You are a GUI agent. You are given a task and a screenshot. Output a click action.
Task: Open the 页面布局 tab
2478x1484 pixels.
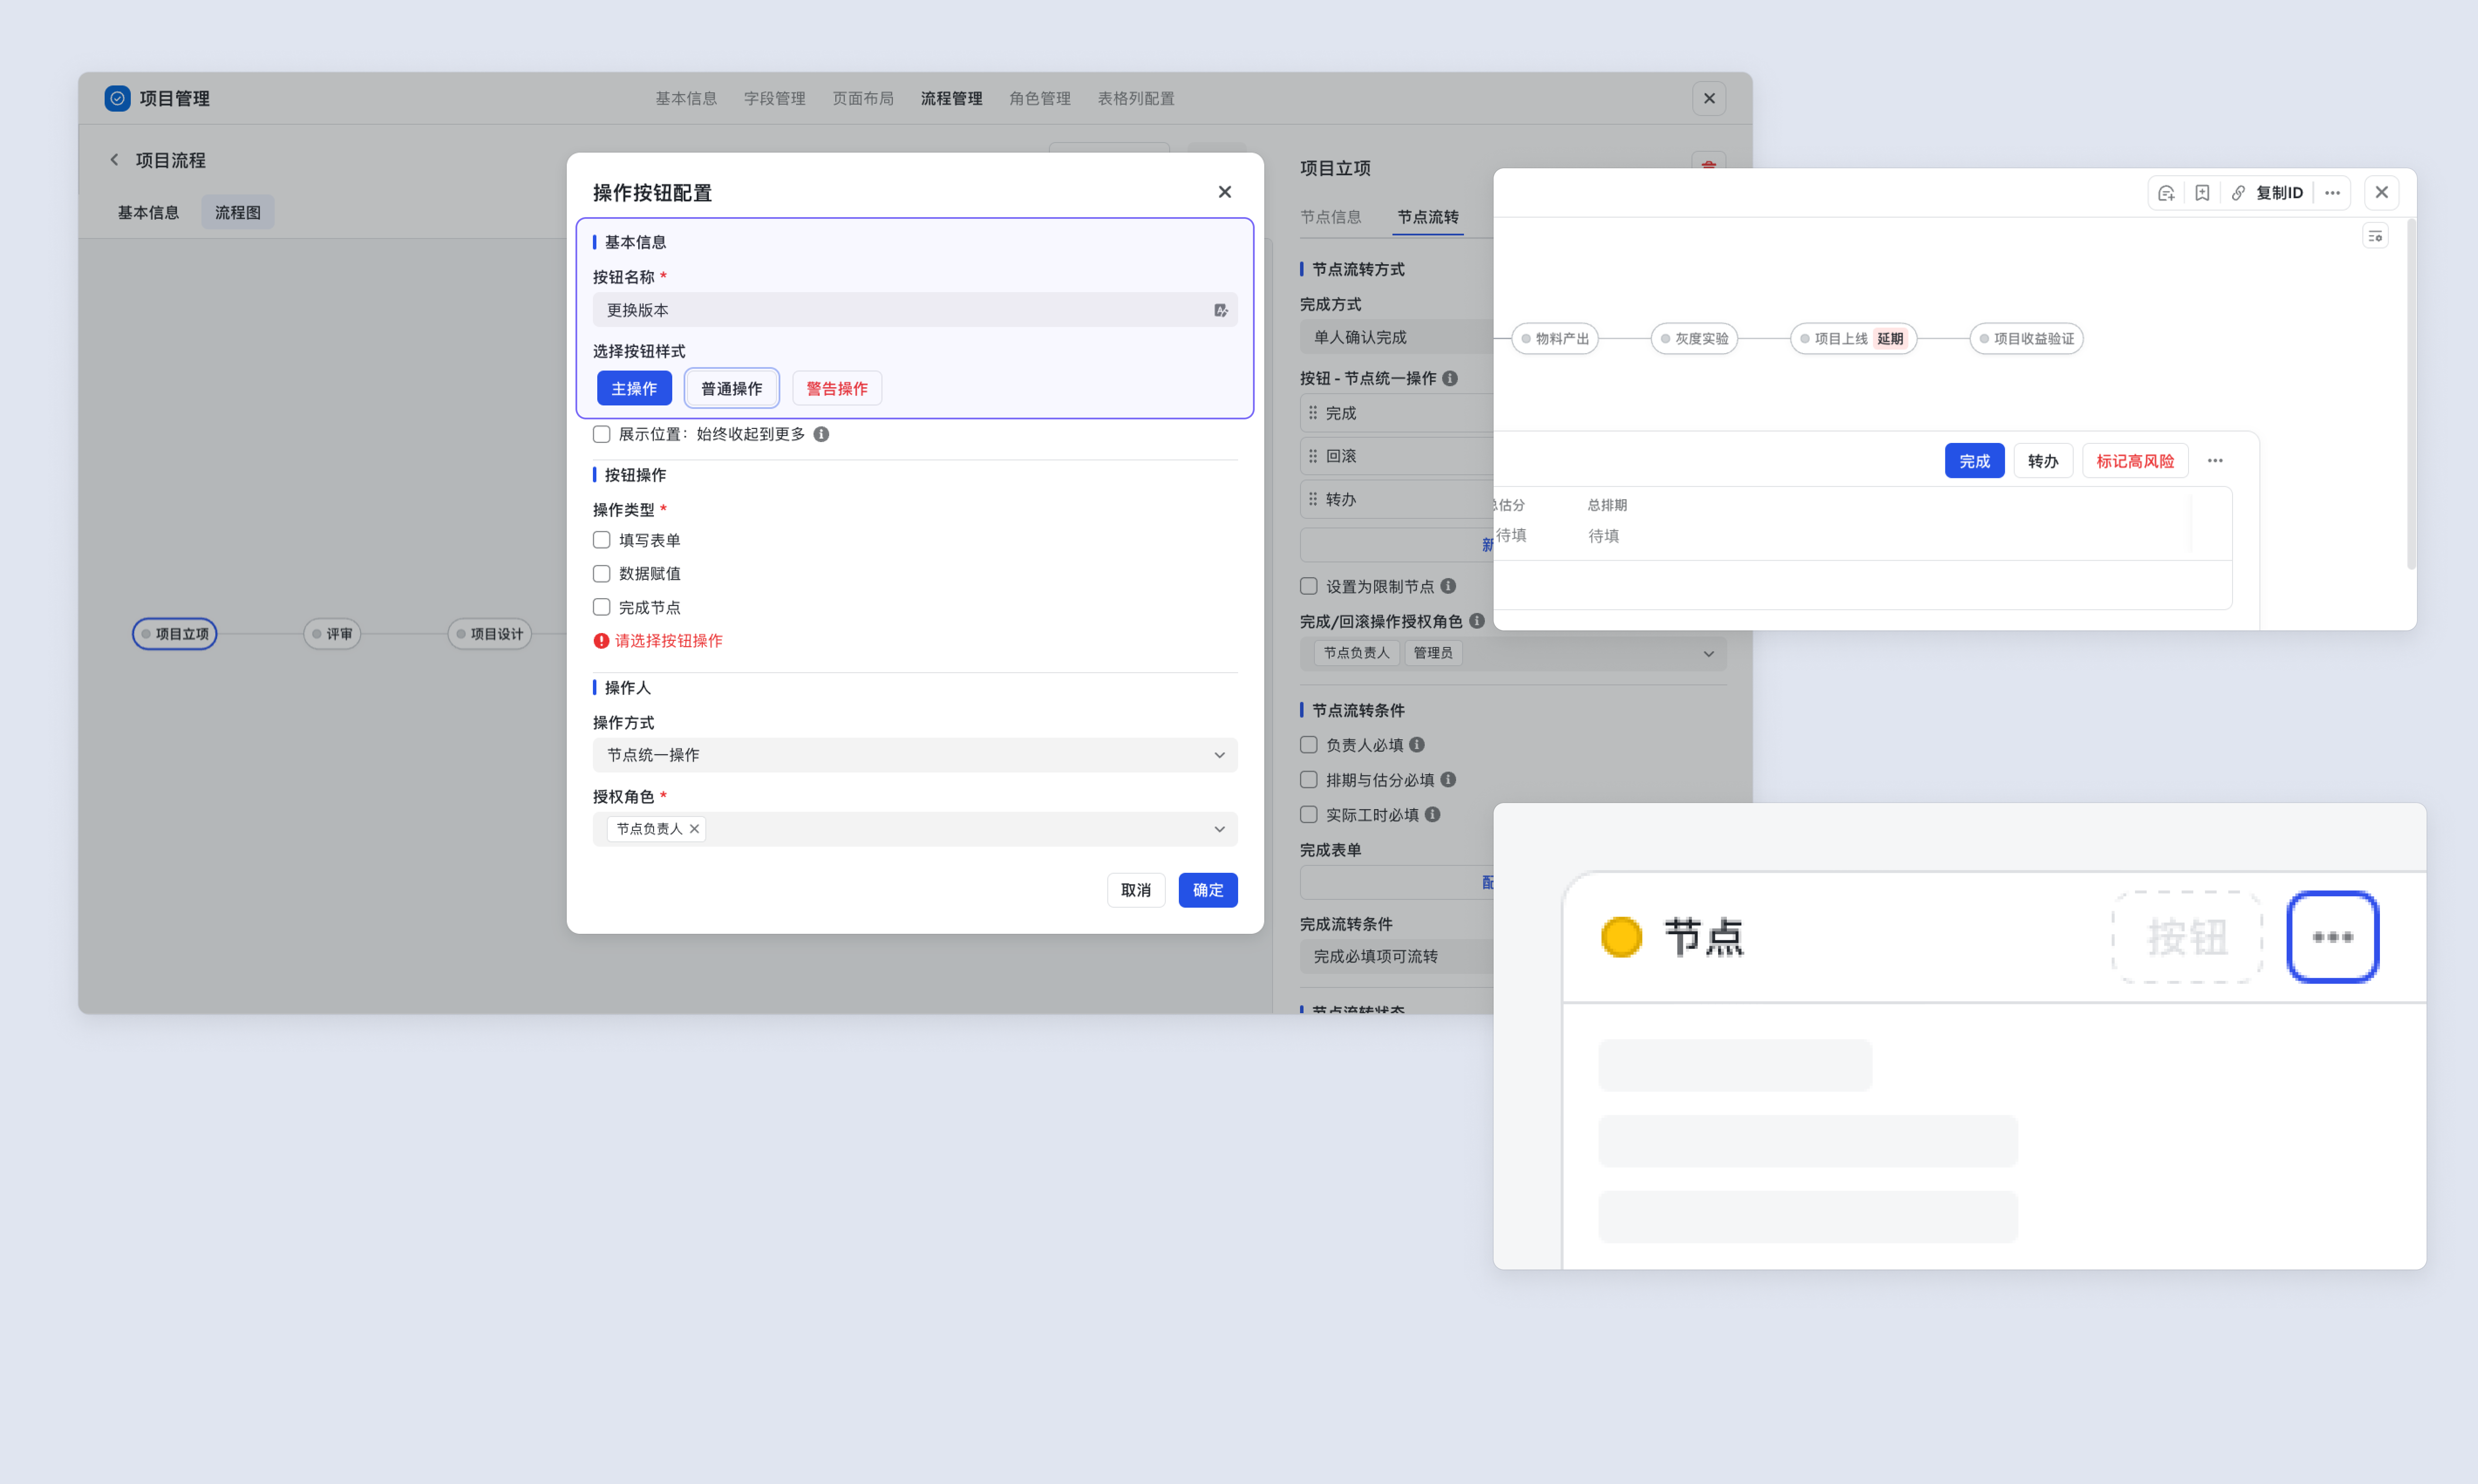pyautogui.click(x=863, y=98)
